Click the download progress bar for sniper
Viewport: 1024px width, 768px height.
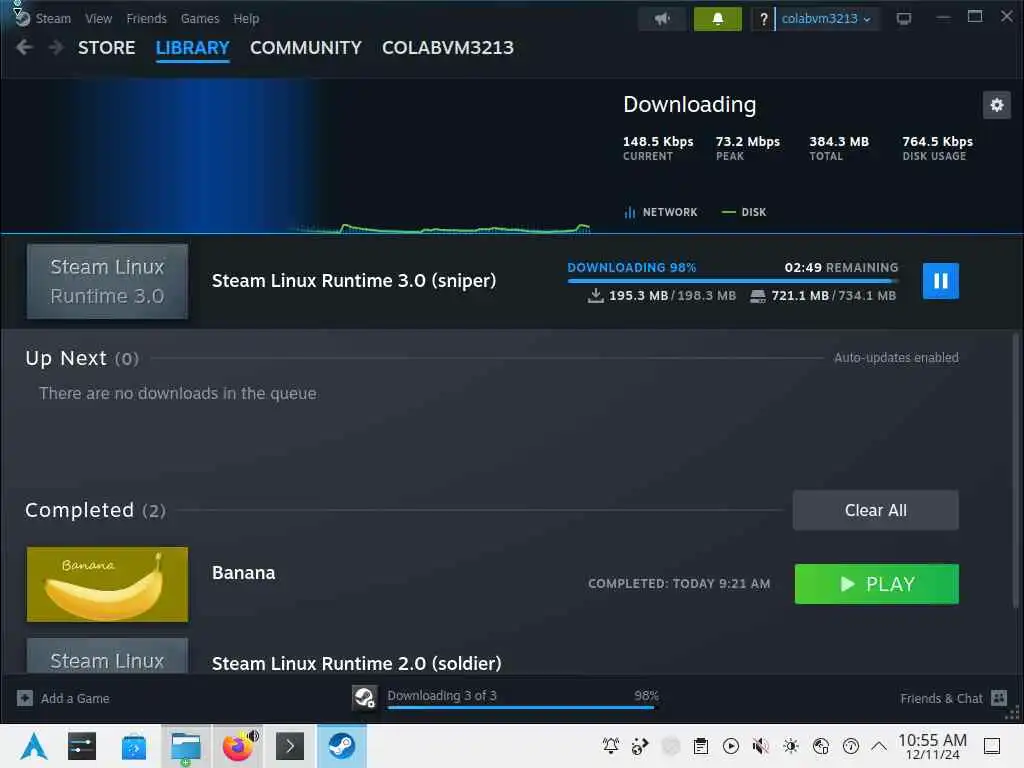(x=733, y=281)
